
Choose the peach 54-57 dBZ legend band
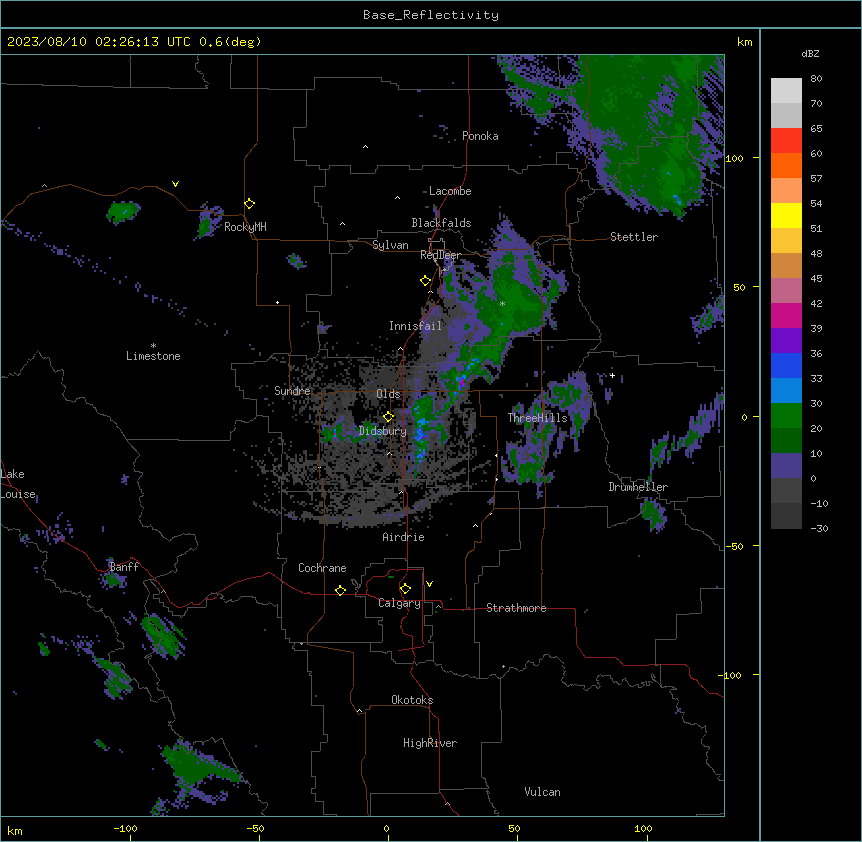[786, 191]
